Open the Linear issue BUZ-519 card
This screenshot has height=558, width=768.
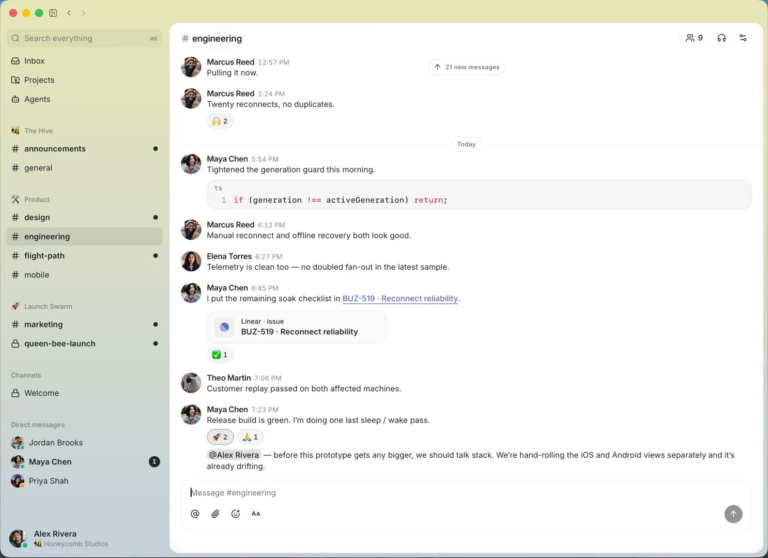pyautogui.click(x=297, y=327)
